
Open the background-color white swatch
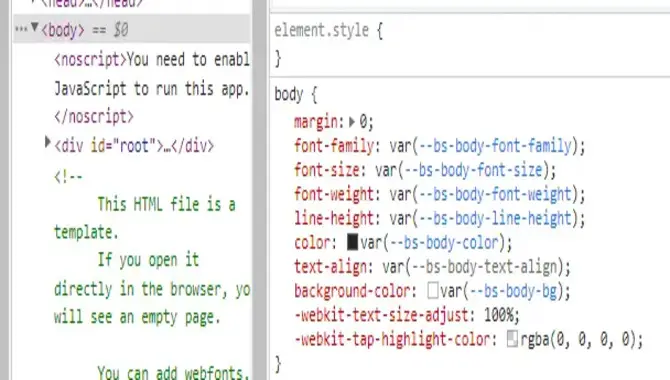(x=432, y=291)
